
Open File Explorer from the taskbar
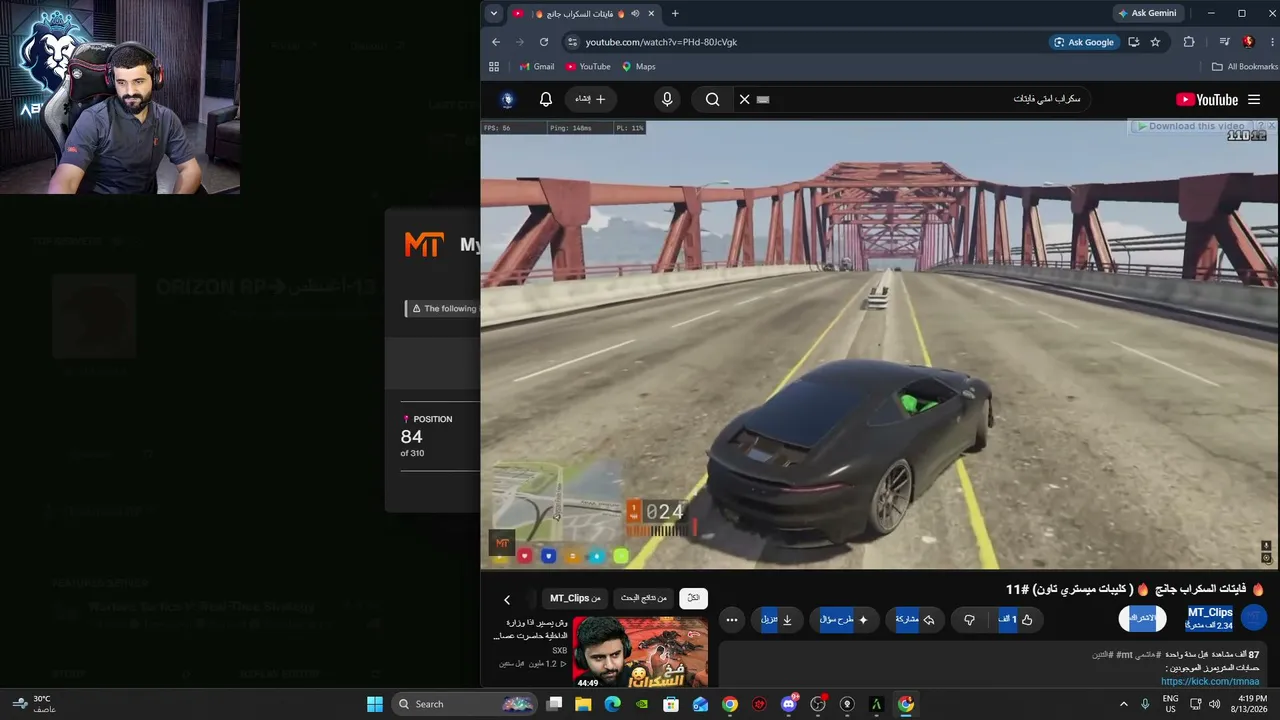pos(583,704)
